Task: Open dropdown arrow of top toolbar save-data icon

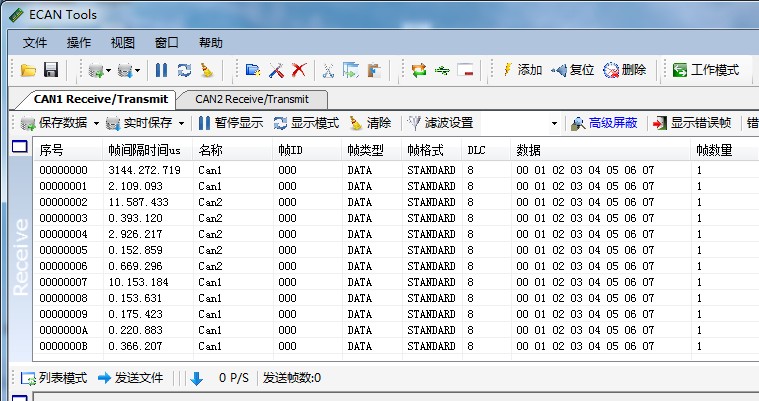Action: [x=108, y=71]
